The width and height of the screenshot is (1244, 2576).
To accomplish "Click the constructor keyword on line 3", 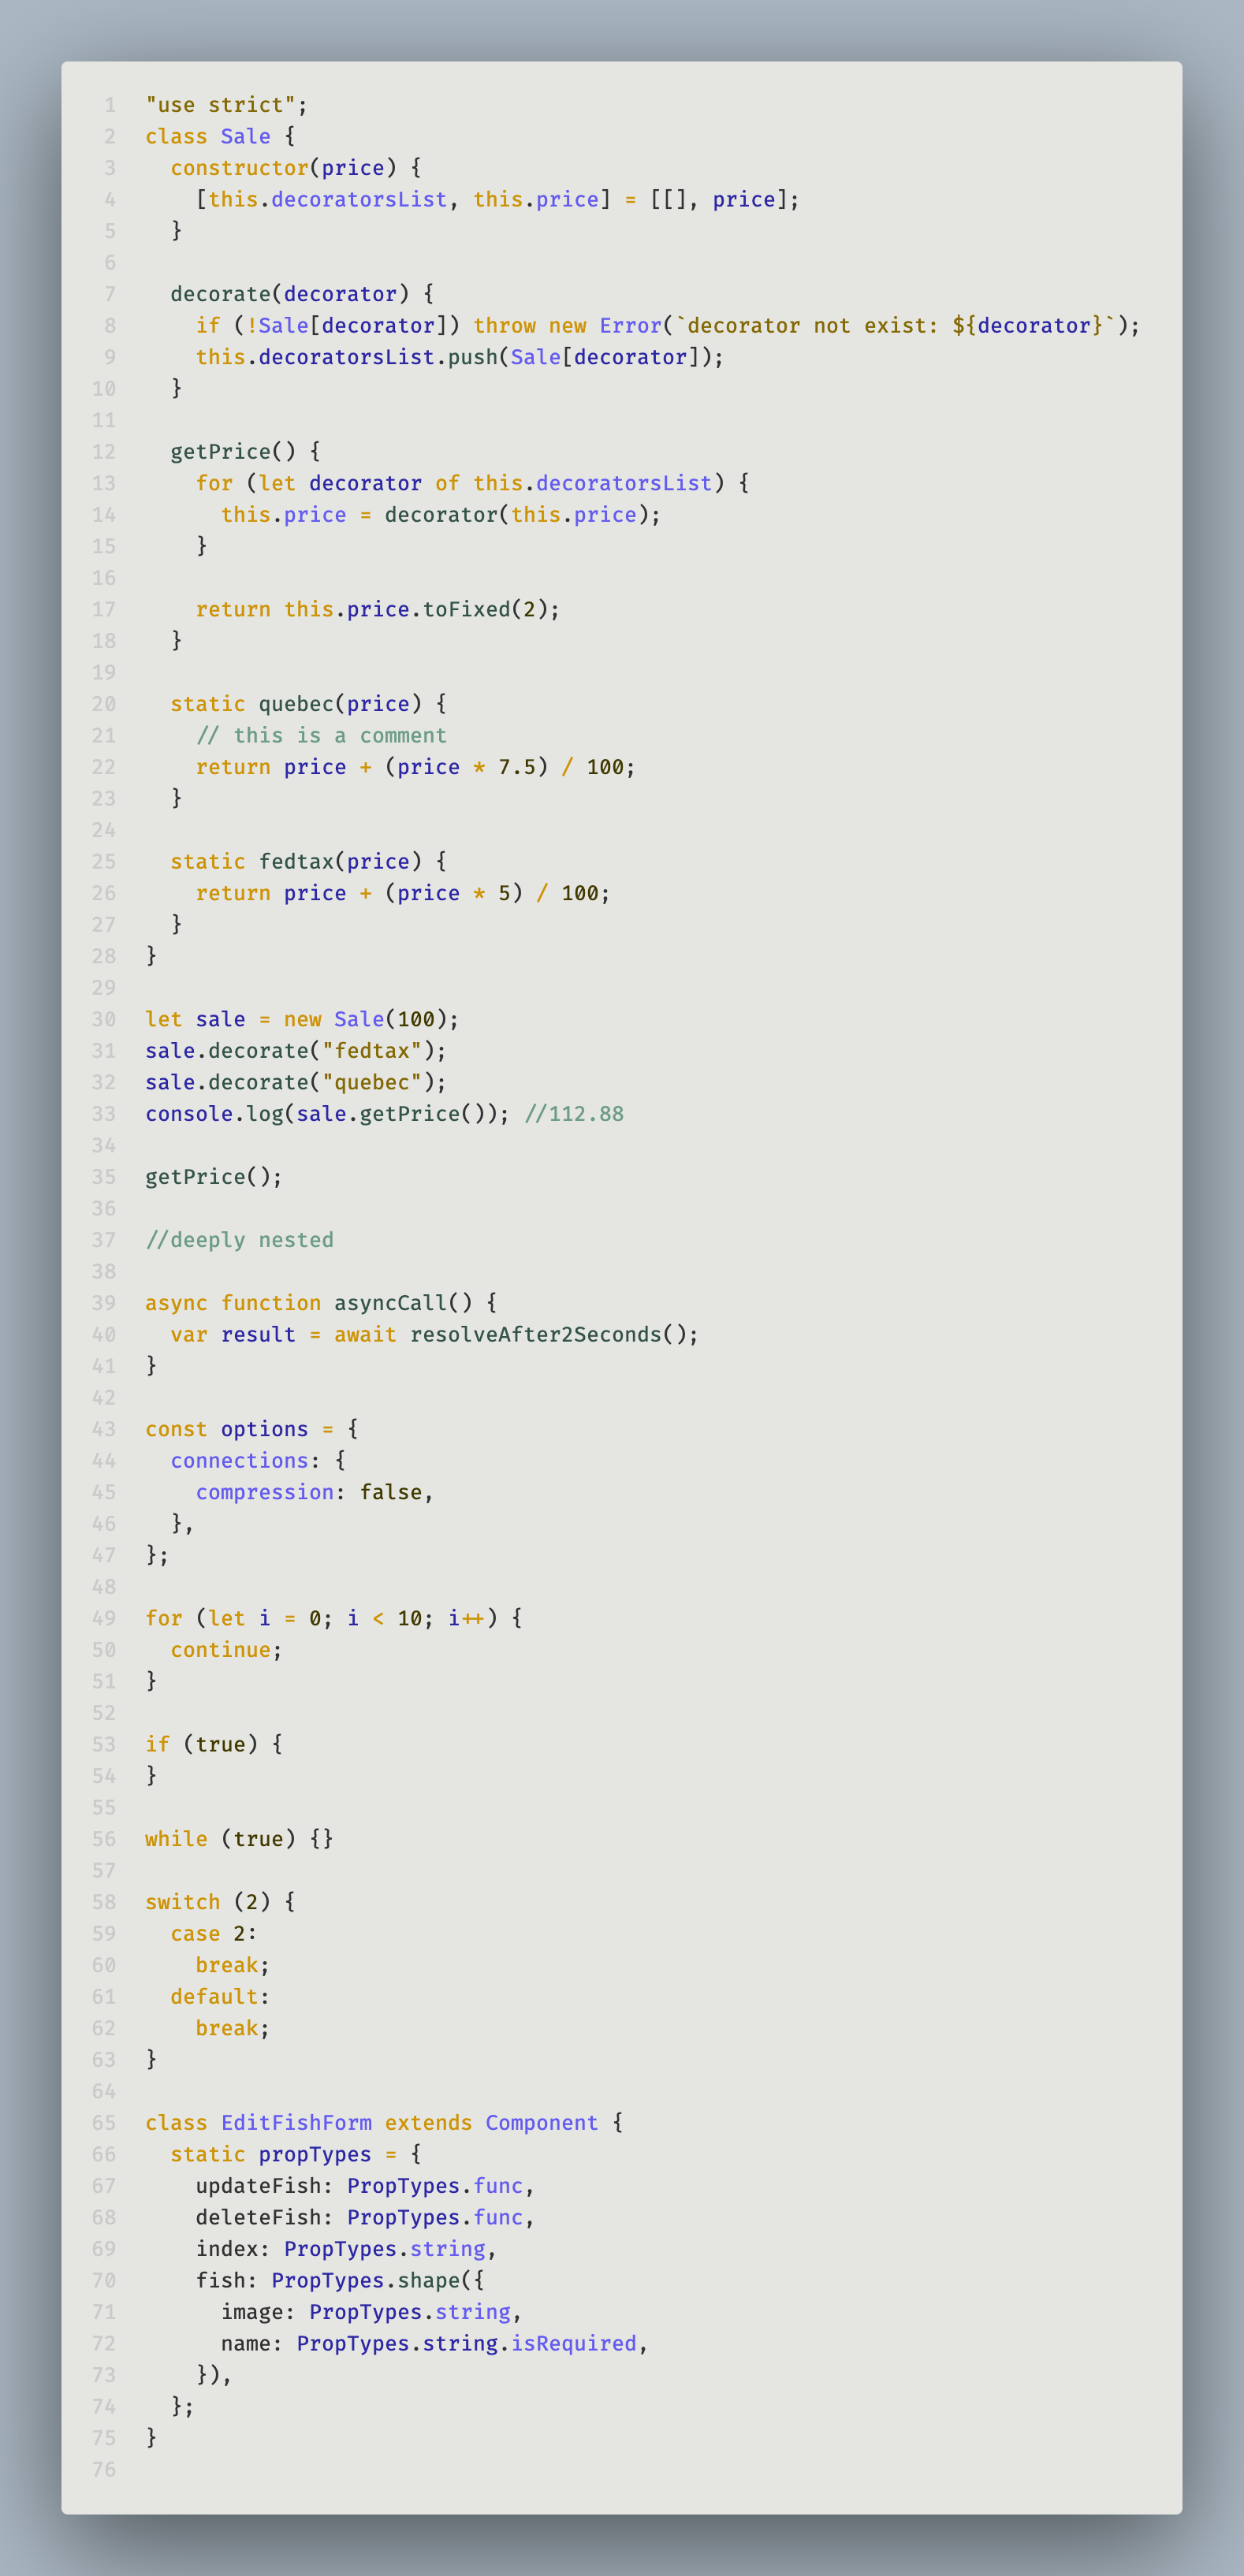I will click(x=240, y=168).
